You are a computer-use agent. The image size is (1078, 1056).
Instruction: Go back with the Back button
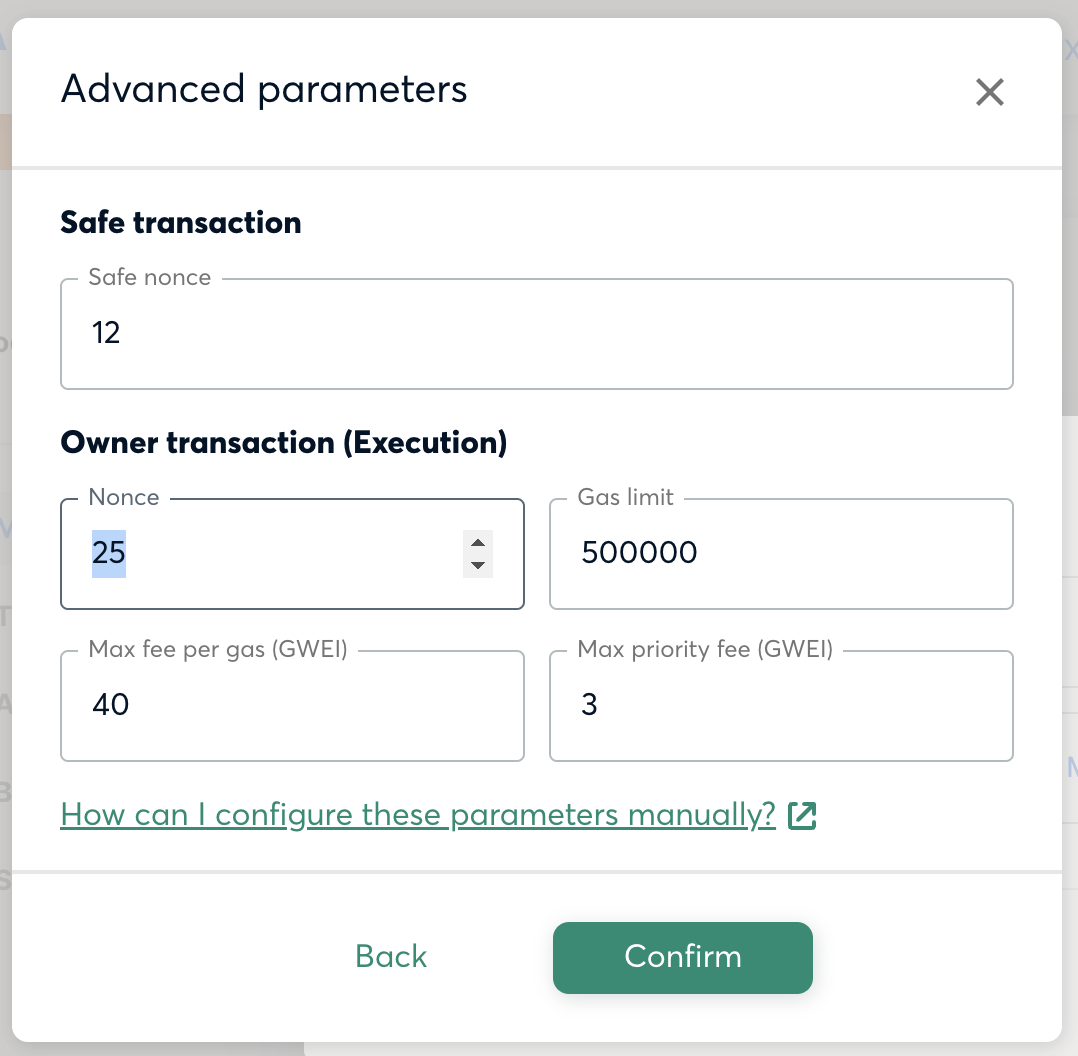tap(390, 957)
